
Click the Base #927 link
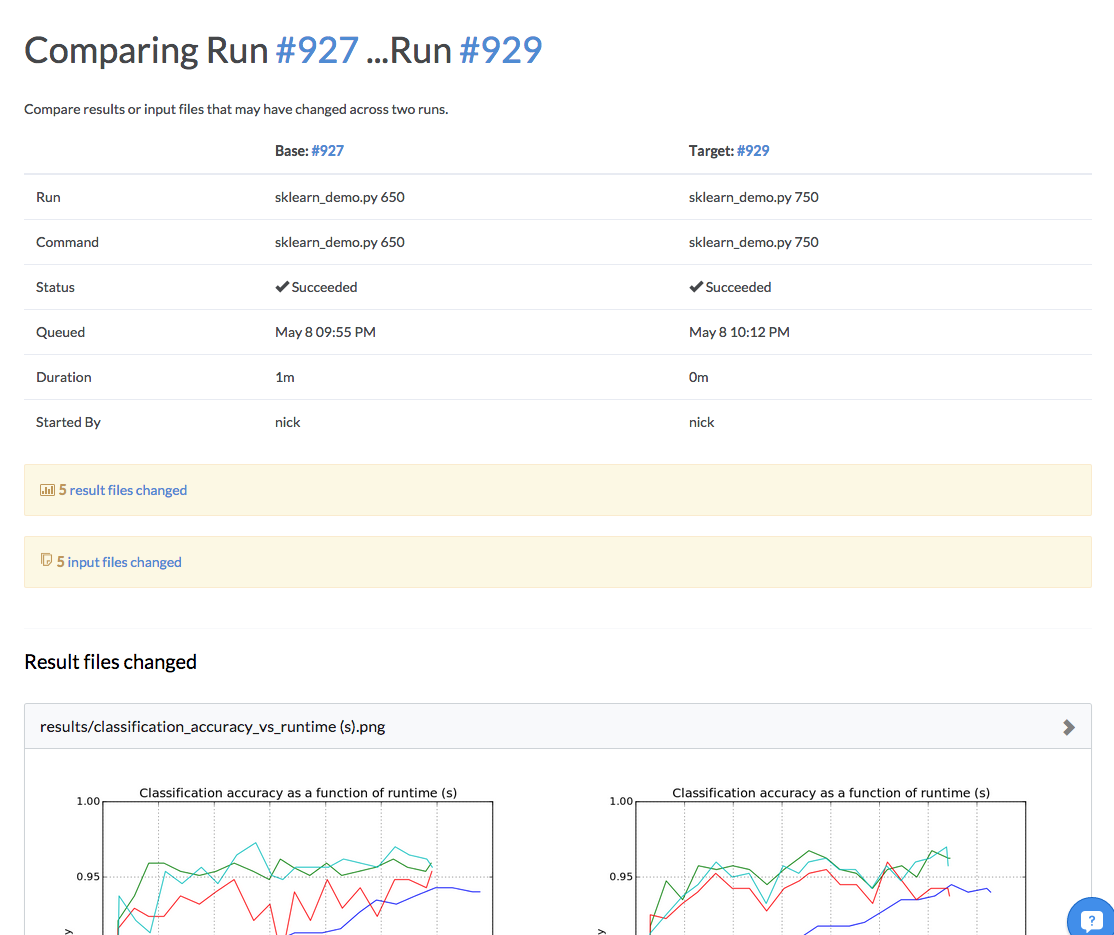point(328,151)
